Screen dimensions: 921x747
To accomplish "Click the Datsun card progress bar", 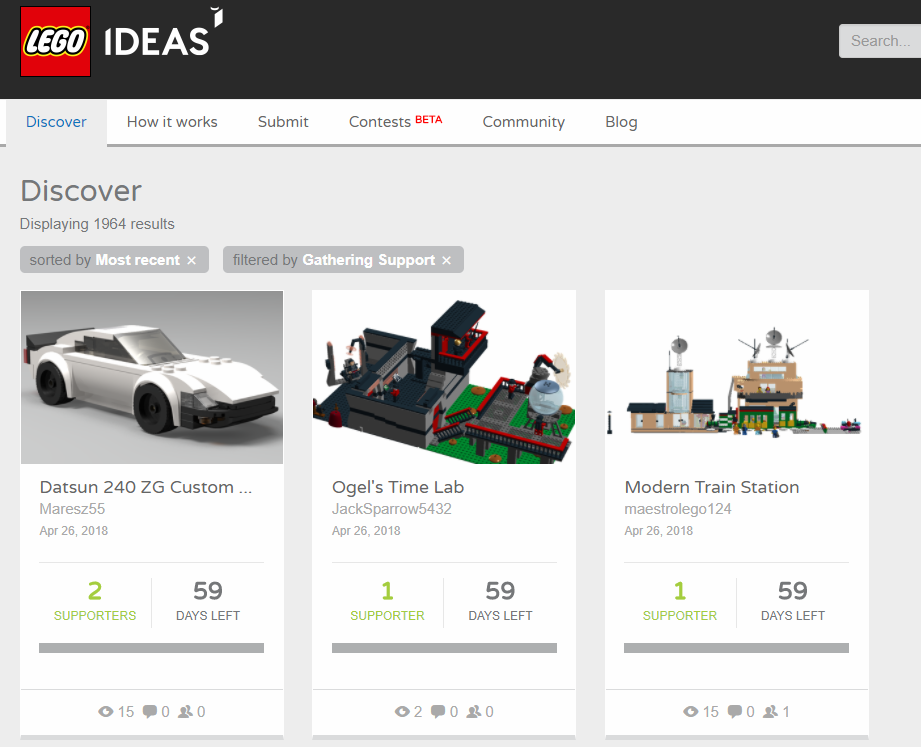I will point(152,648).
